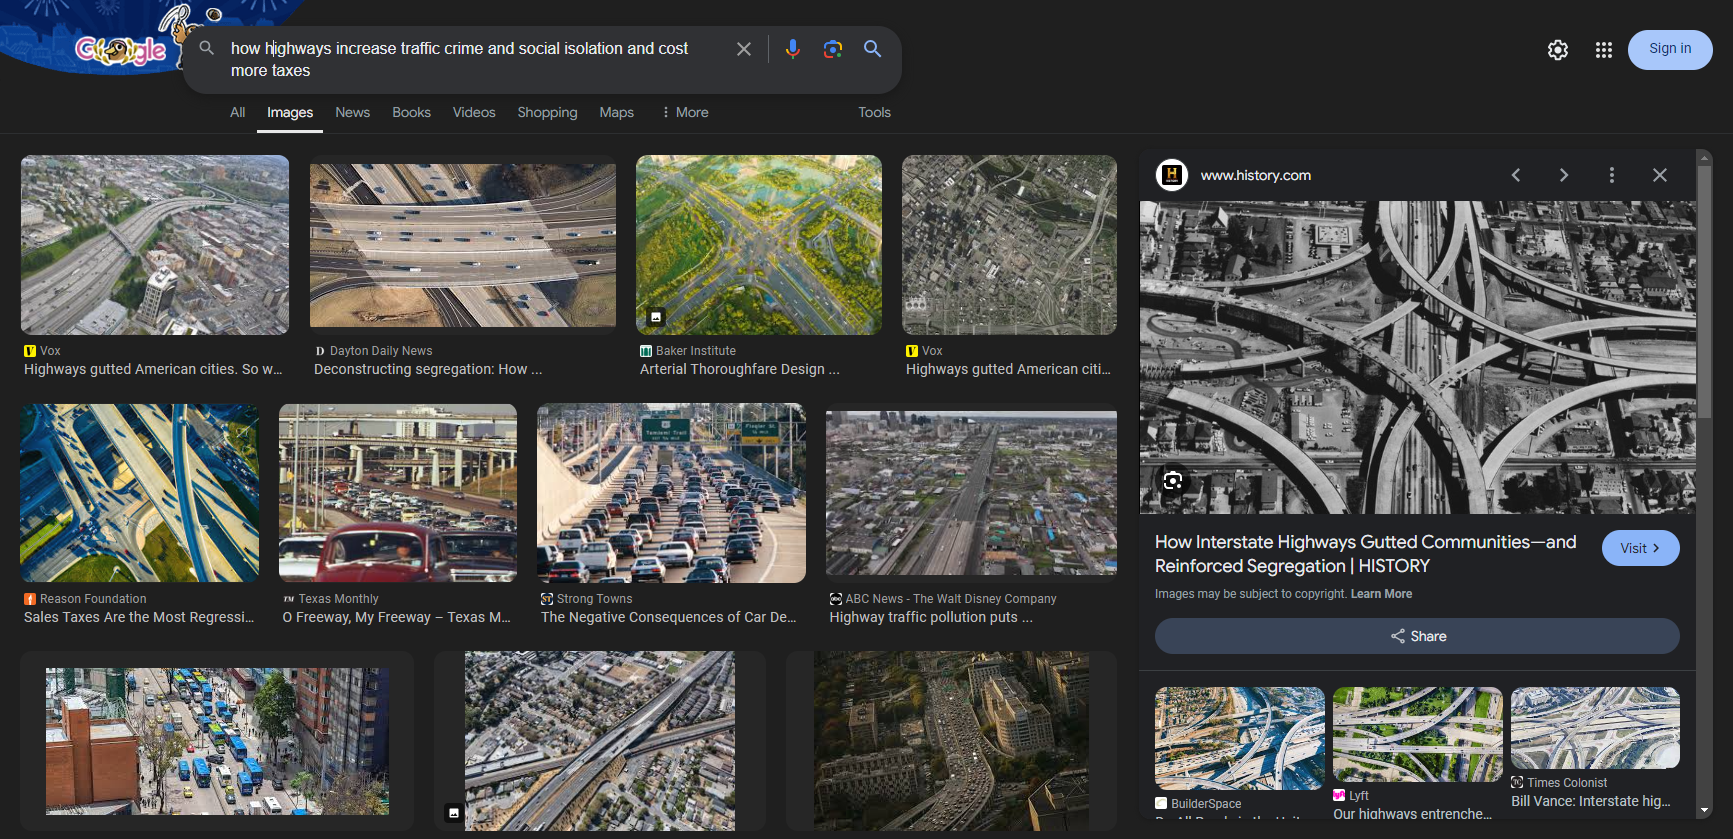Click the Baker Institute favicon

(646, 351)
